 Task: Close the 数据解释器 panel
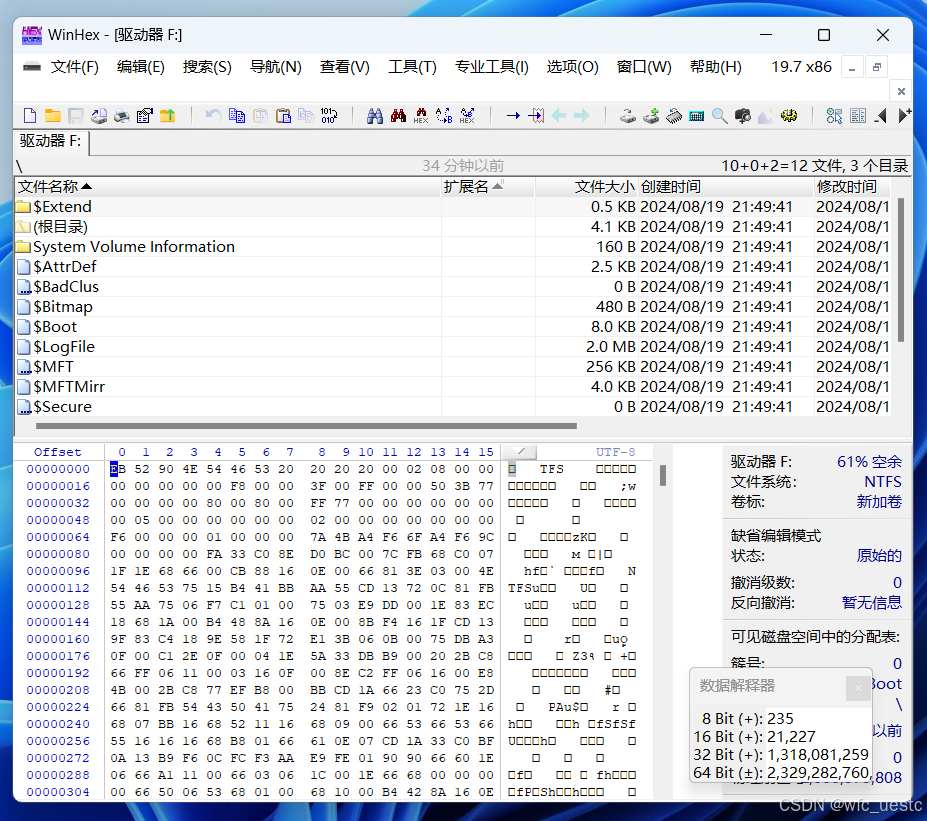click(858, 688)
